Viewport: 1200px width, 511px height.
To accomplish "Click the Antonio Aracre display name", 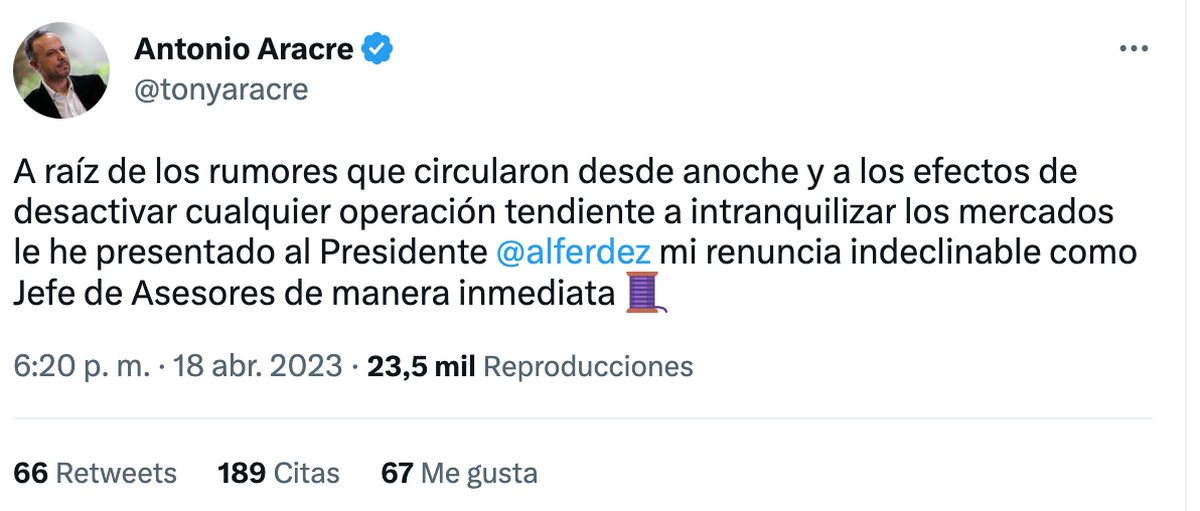I will 243,48.
